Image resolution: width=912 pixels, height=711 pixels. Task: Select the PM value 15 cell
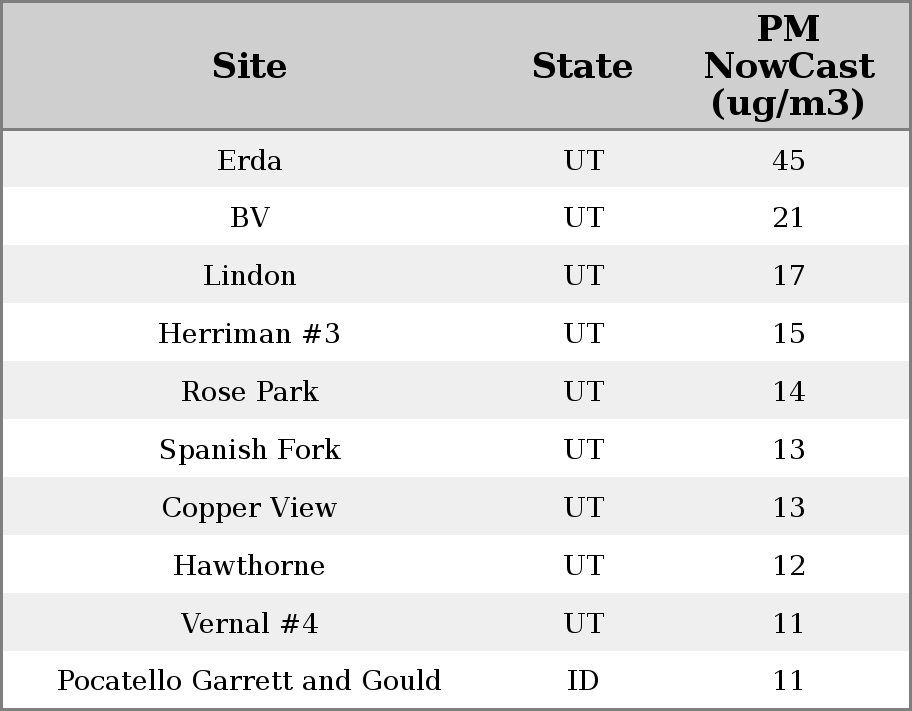point(788,334)
